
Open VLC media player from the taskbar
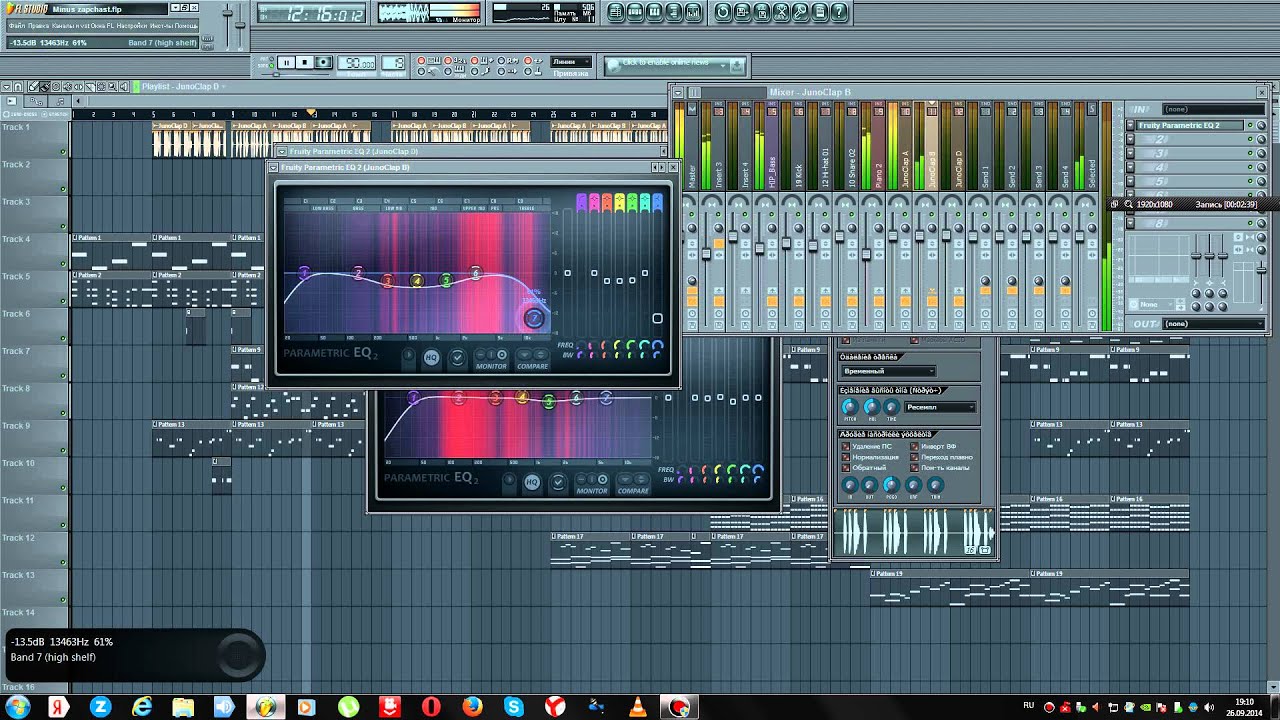click(x=637, y=707)
